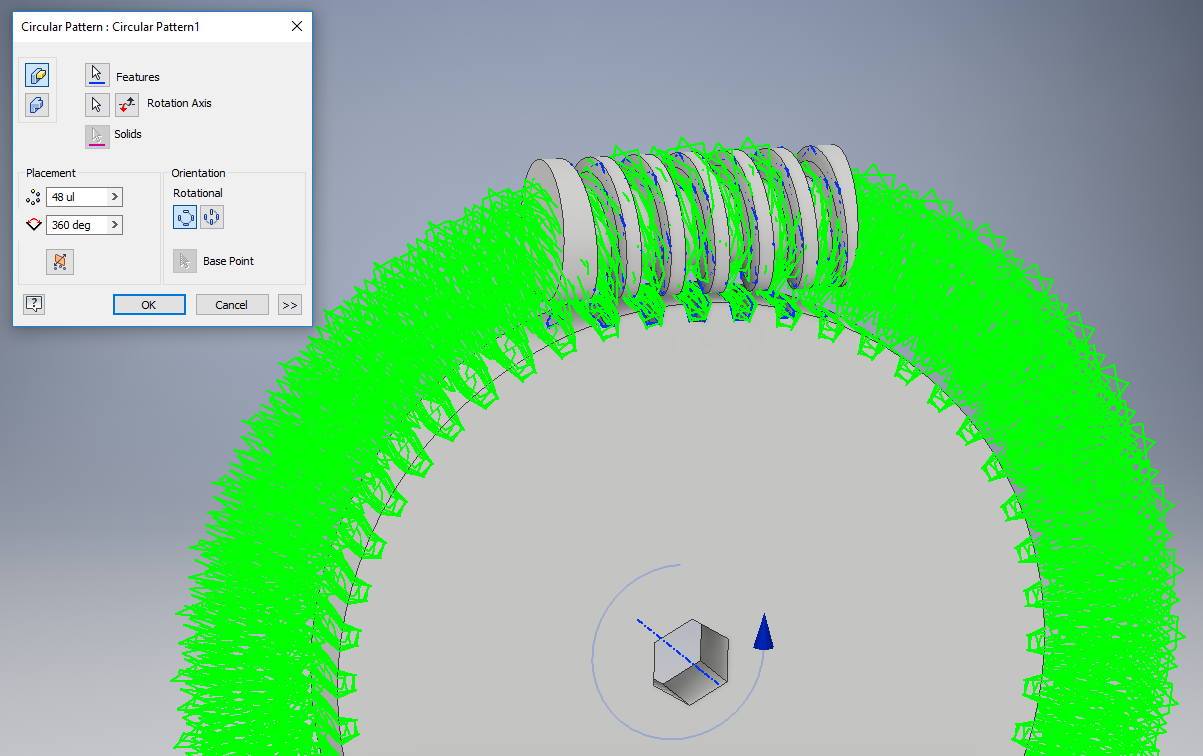
Task: Click the angle icon beside 360 deg
Action: coord(33,225)
